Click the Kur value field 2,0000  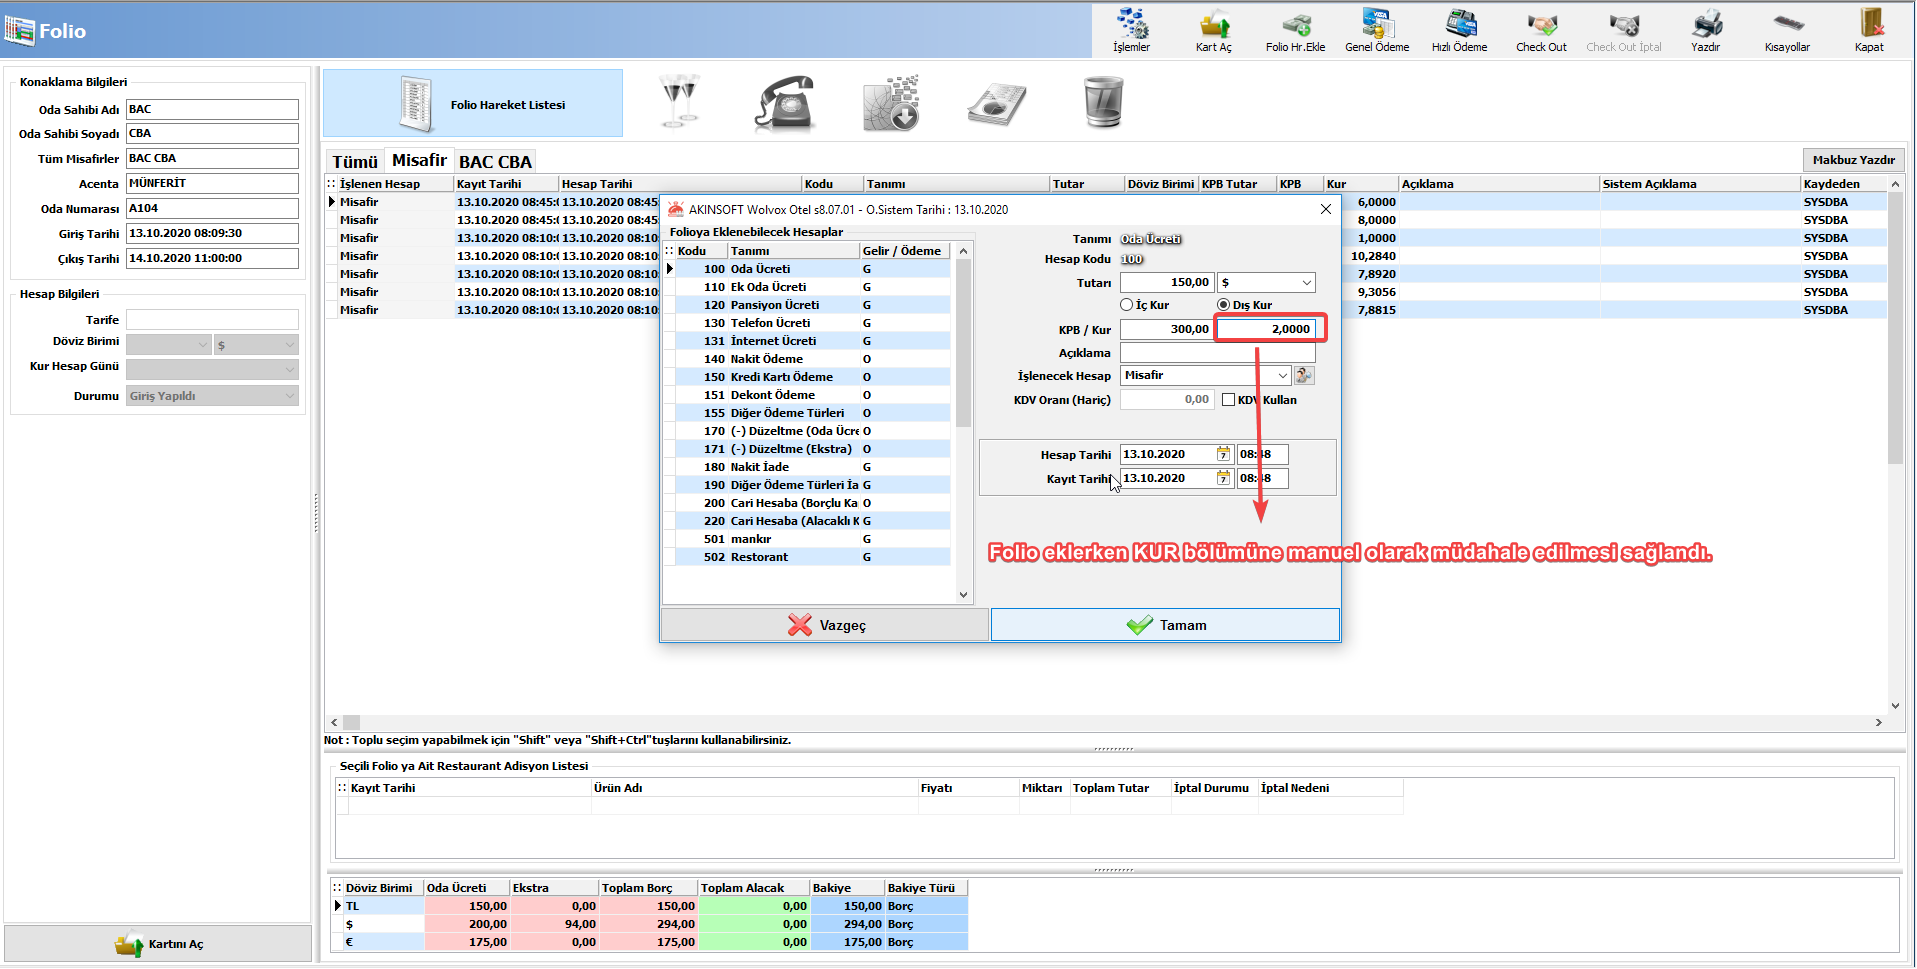[1265, 329]
